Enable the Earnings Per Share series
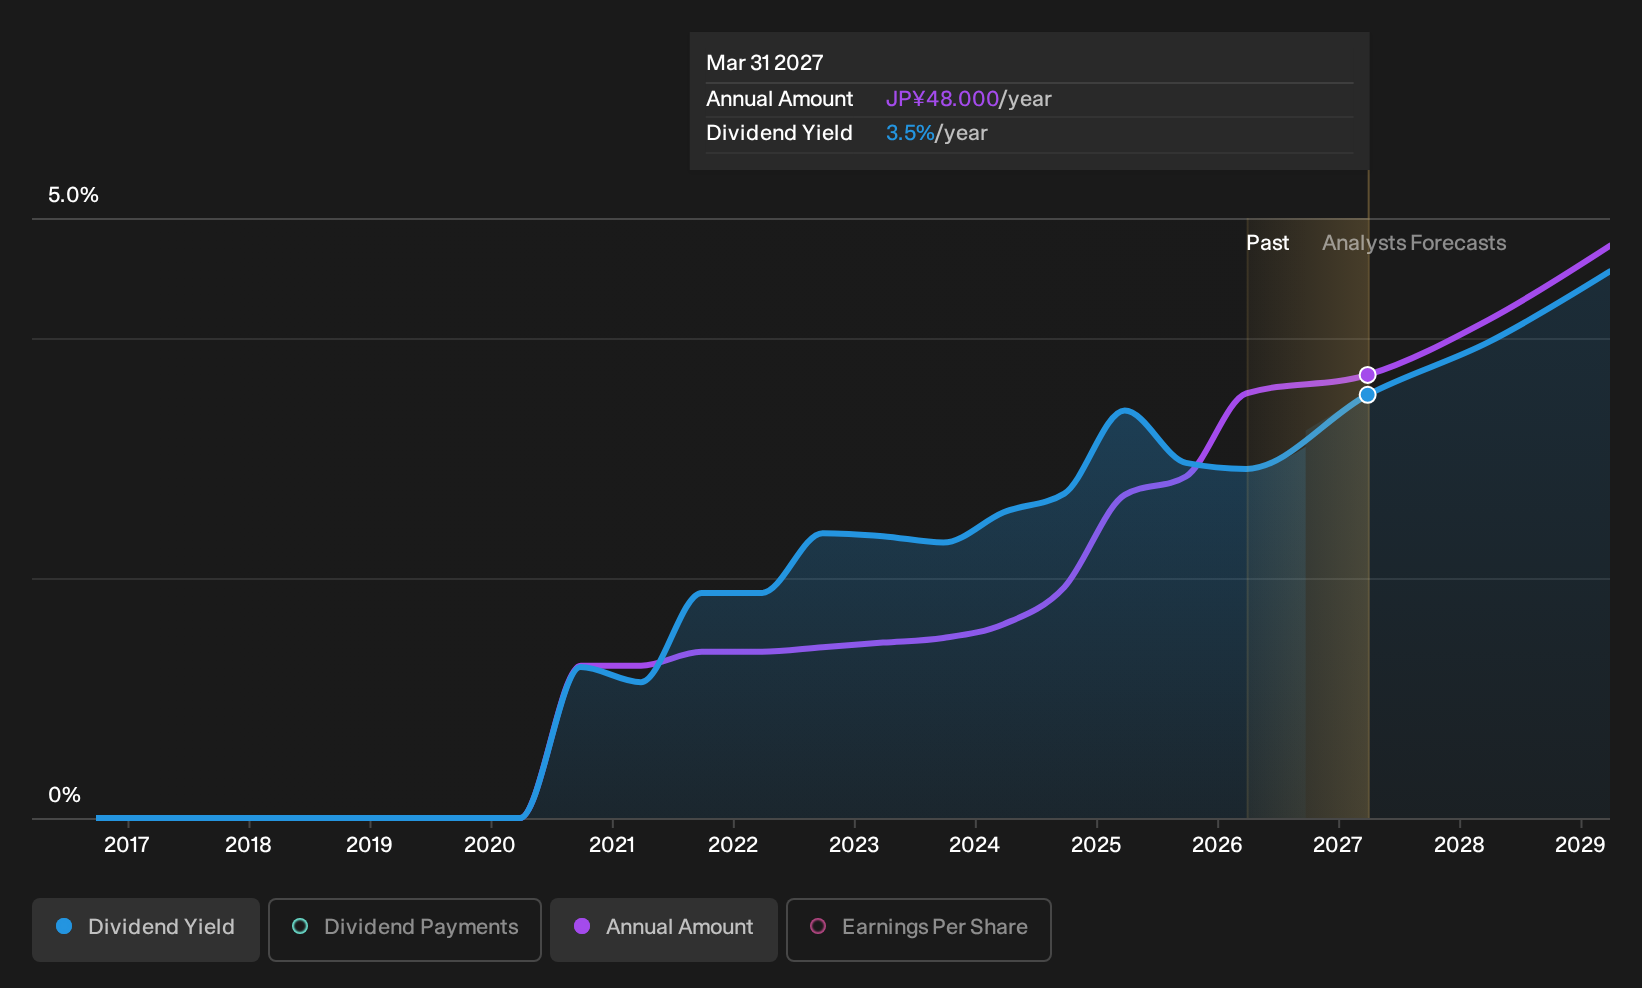This screenshot has width=1642, height=988. click(x=919, y=930)
